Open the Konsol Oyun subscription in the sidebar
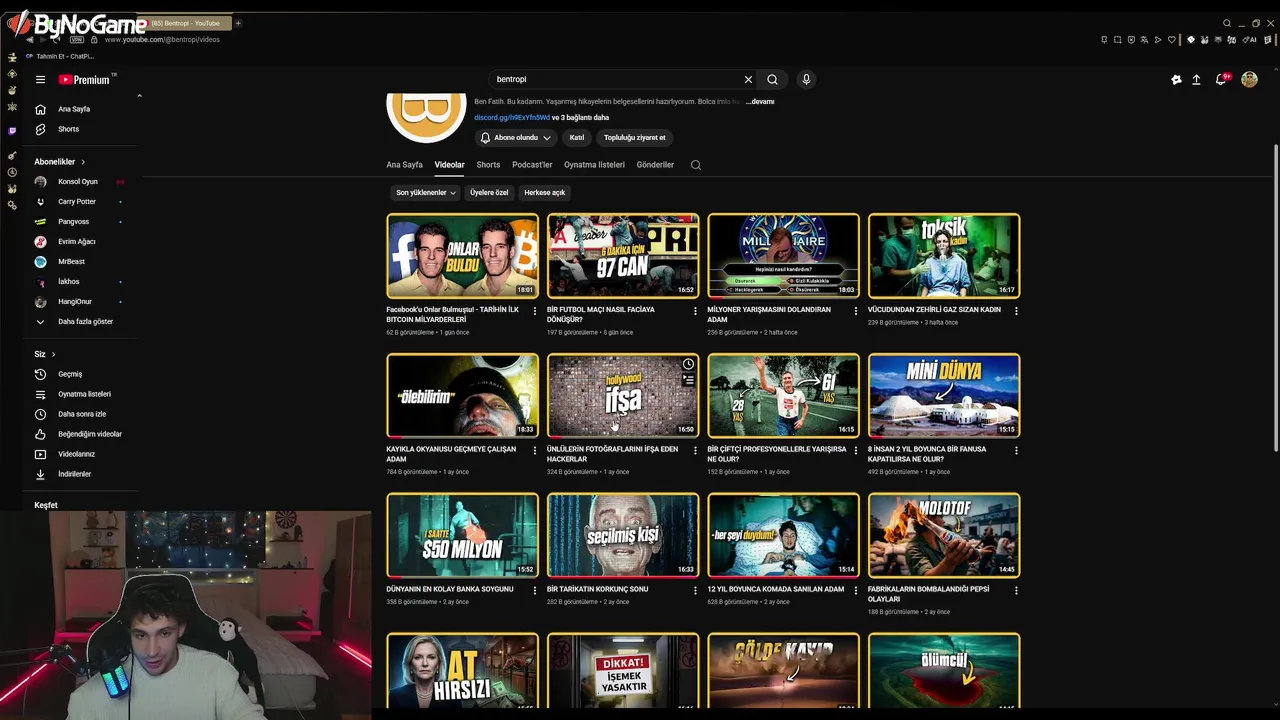The image size is (1280, 720). pyautogui.click(x=78, y=182)
